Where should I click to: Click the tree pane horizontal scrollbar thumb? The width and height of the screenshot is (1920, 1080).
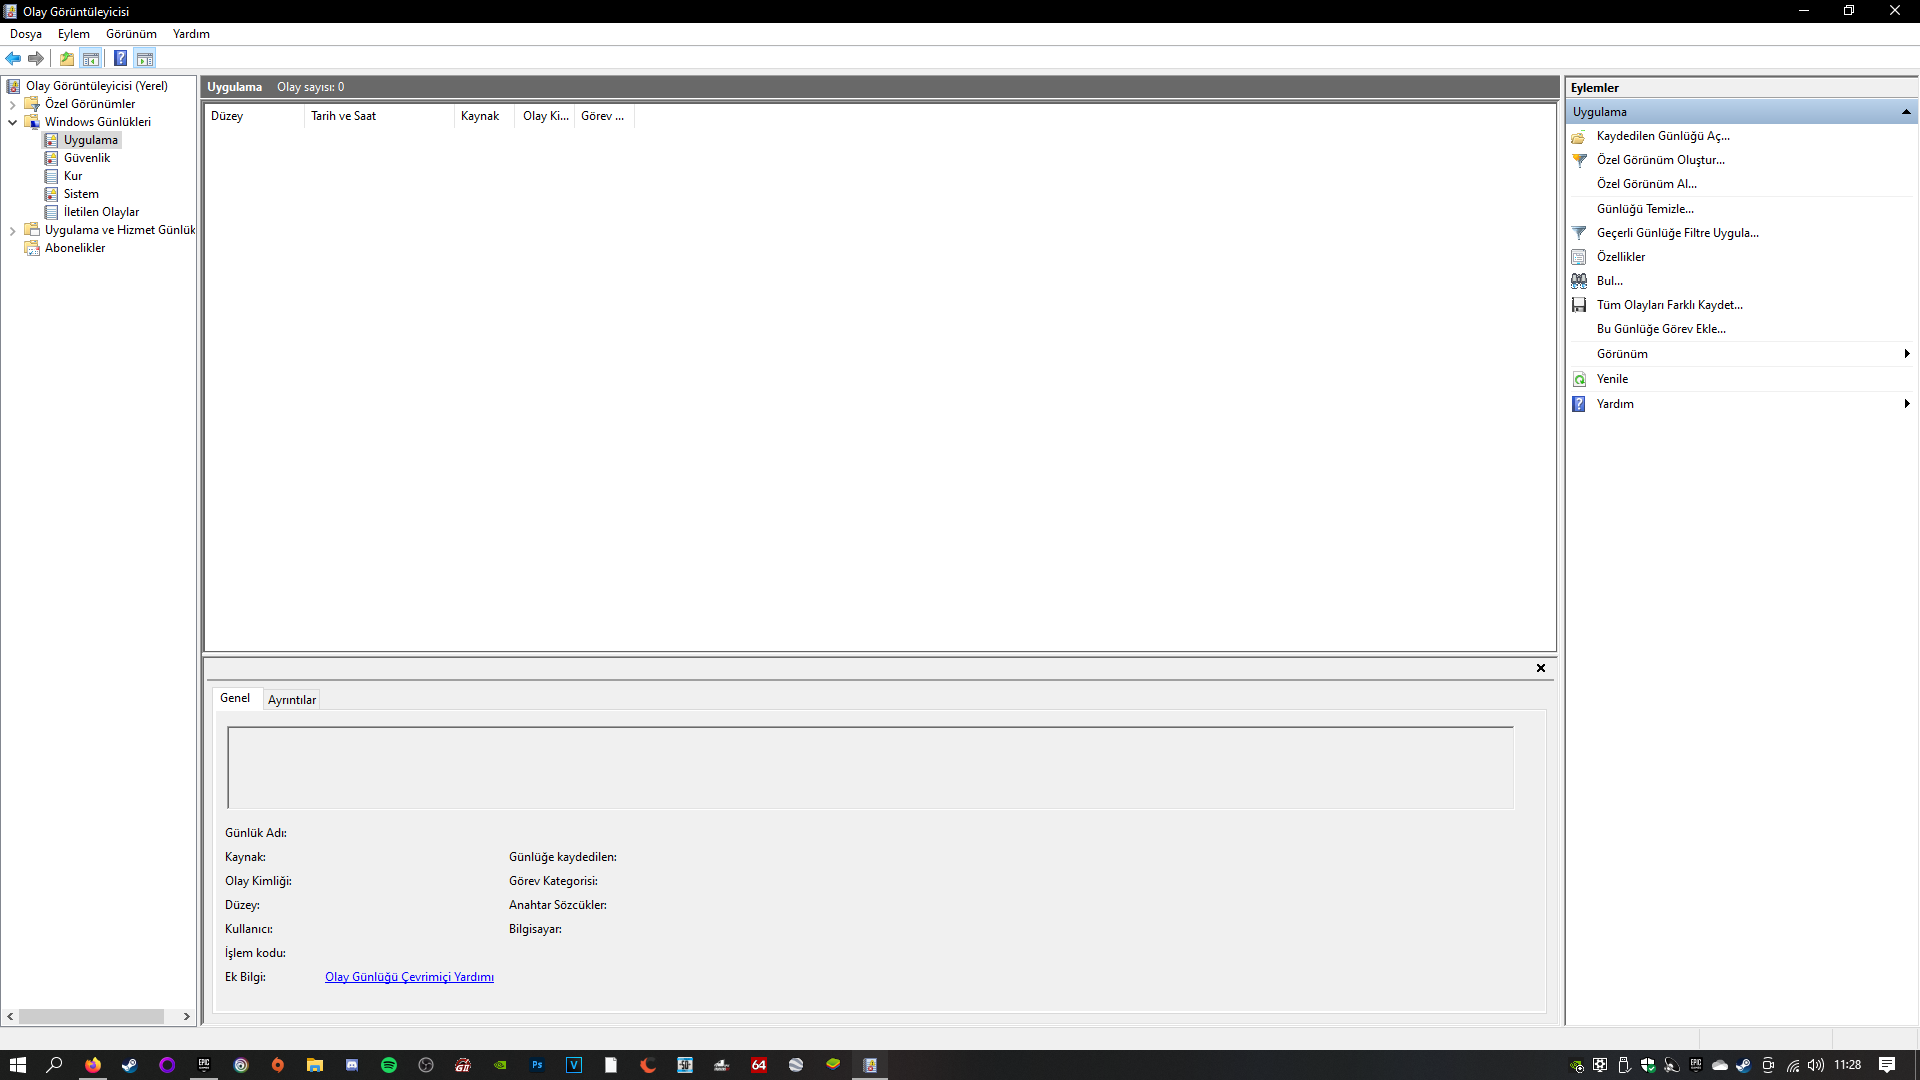(x=91, y=1016)
